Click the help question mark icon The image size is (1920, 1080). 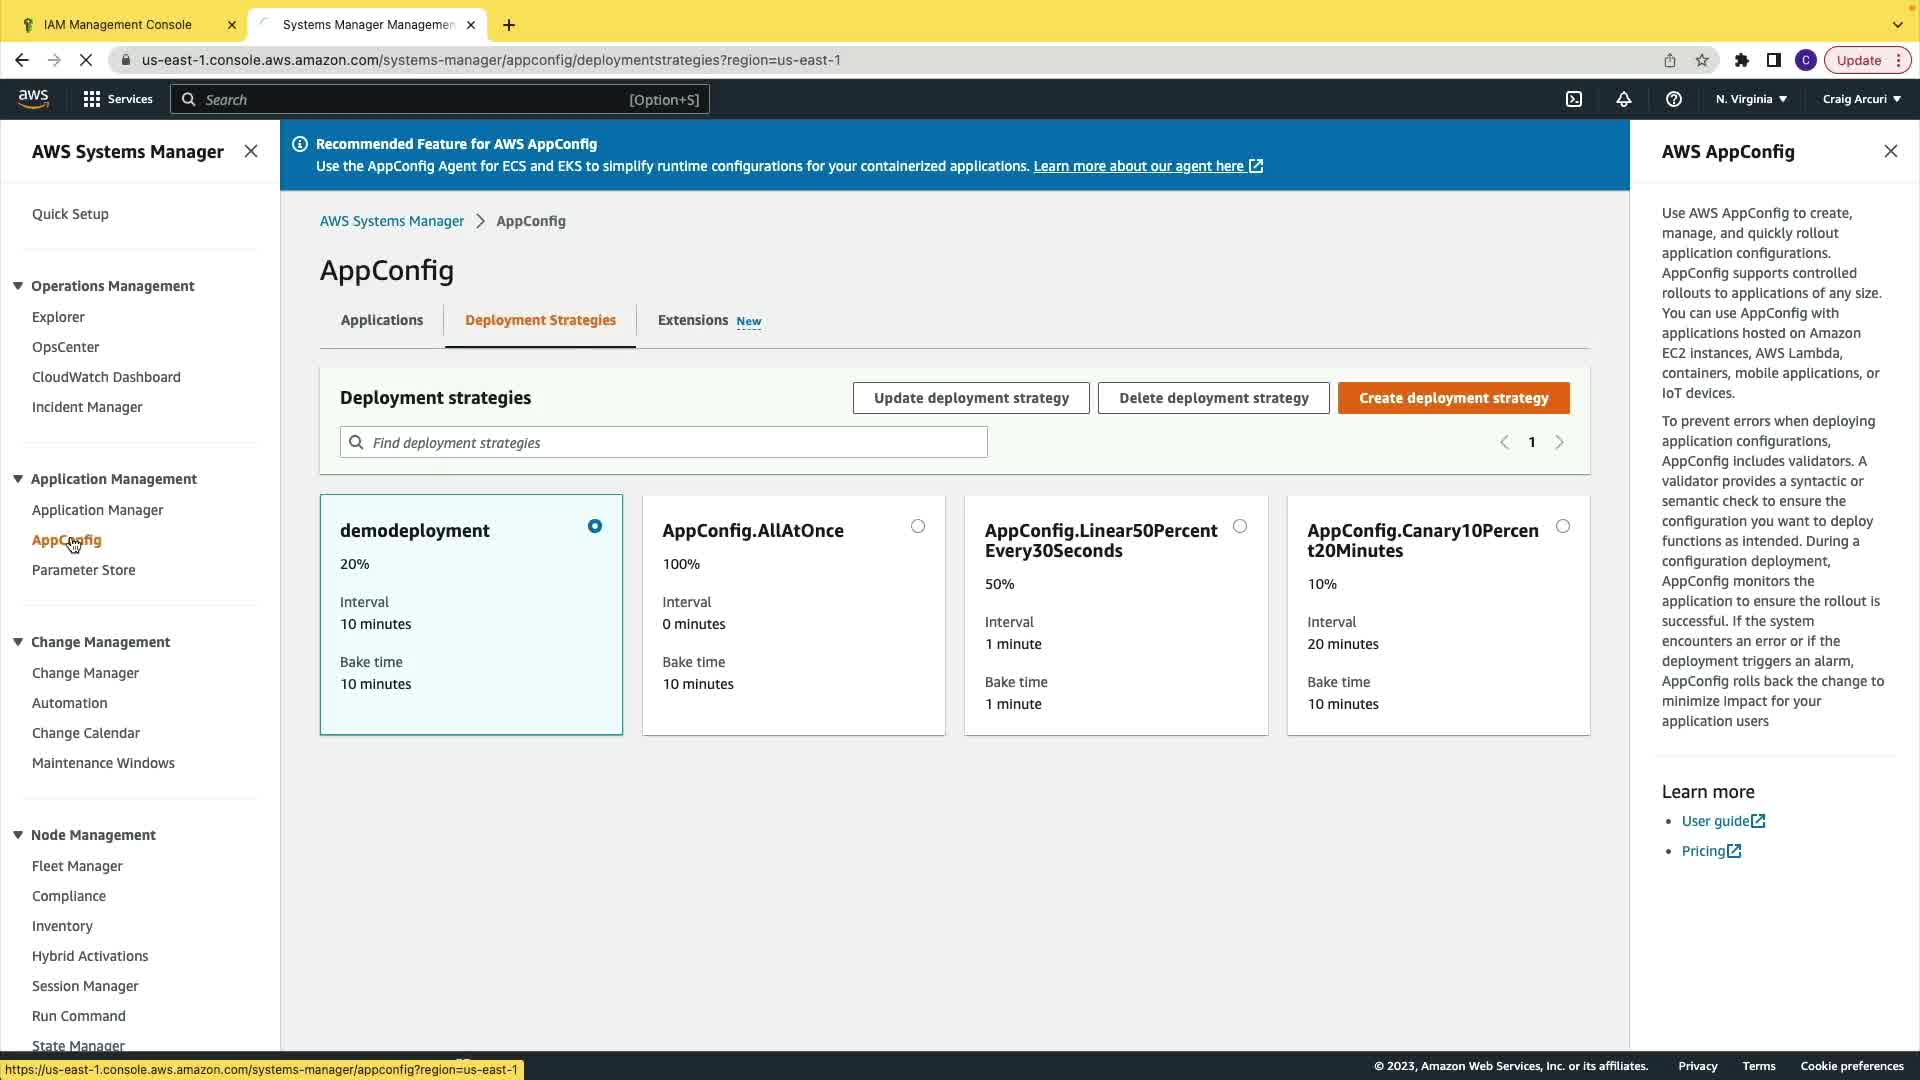(1674, 99)
